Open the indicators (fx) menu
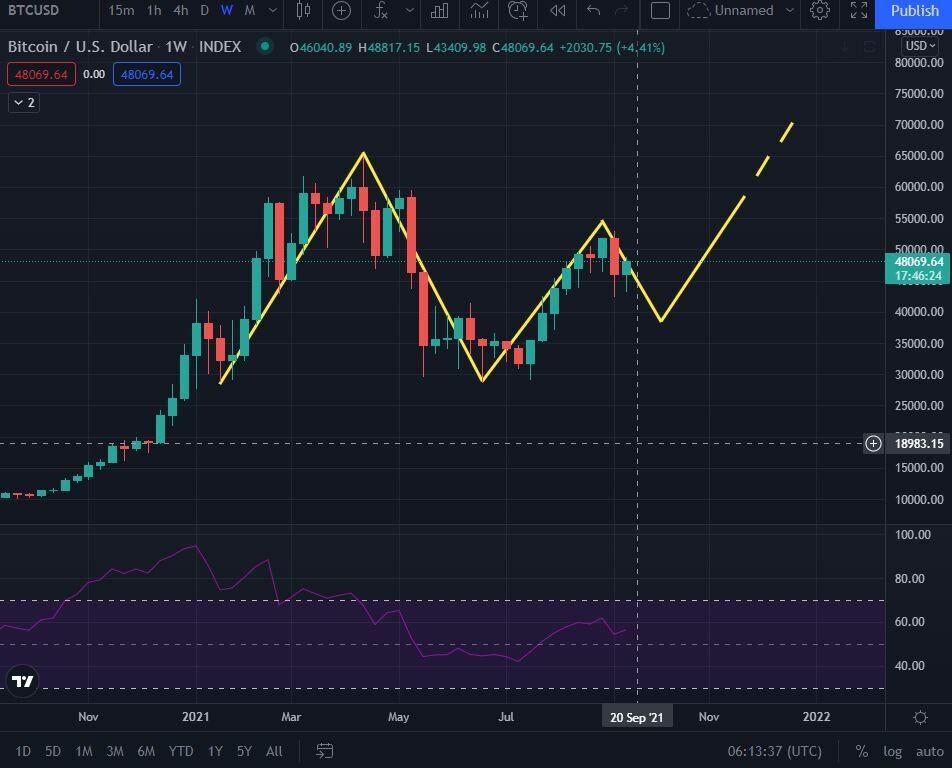 381,11
